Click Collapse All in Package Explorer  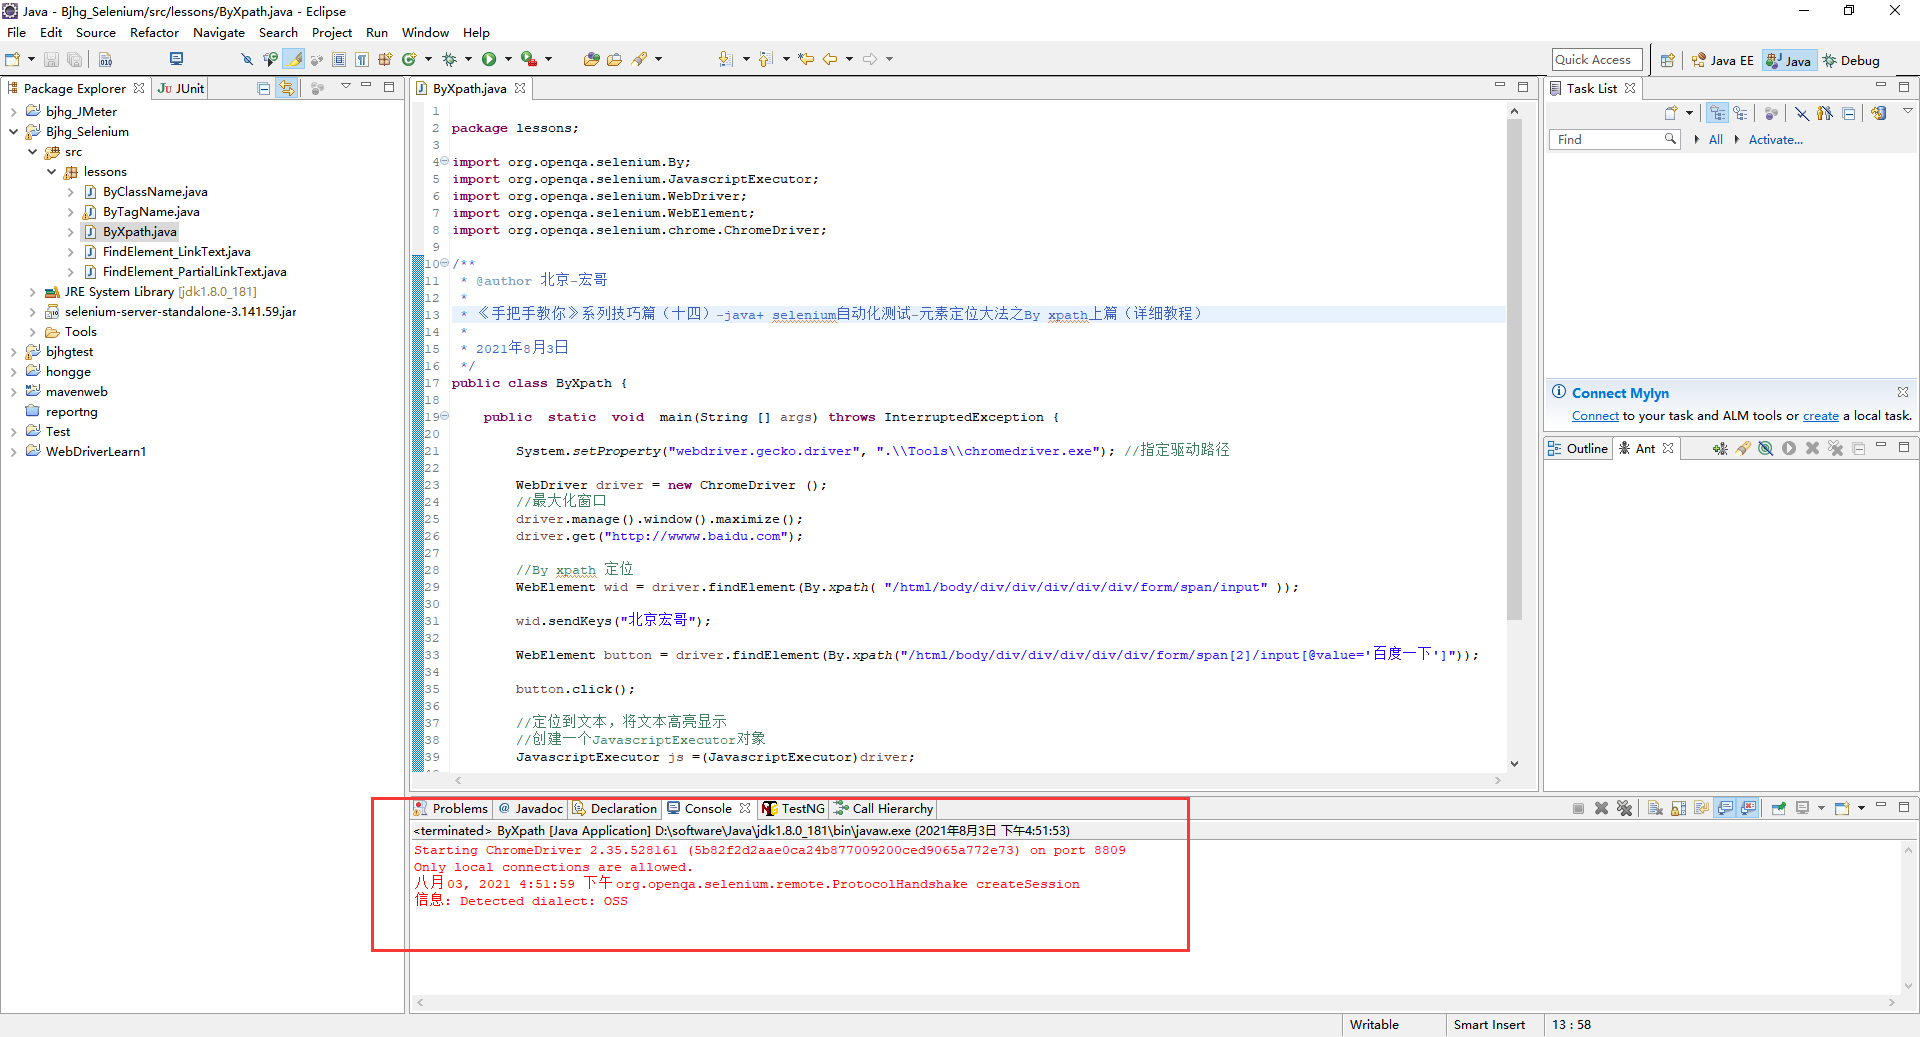[x=264, y=88]
